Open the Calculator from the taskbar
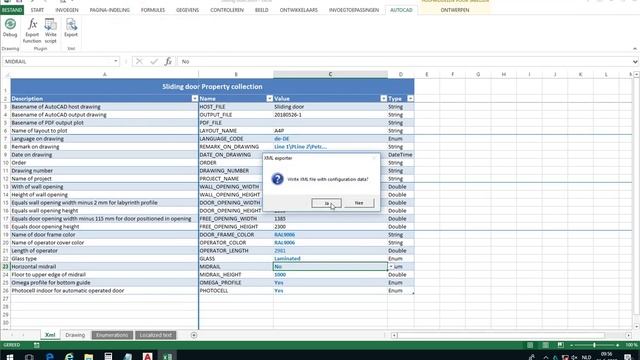The image size is (640, 360). click(108, 356)
